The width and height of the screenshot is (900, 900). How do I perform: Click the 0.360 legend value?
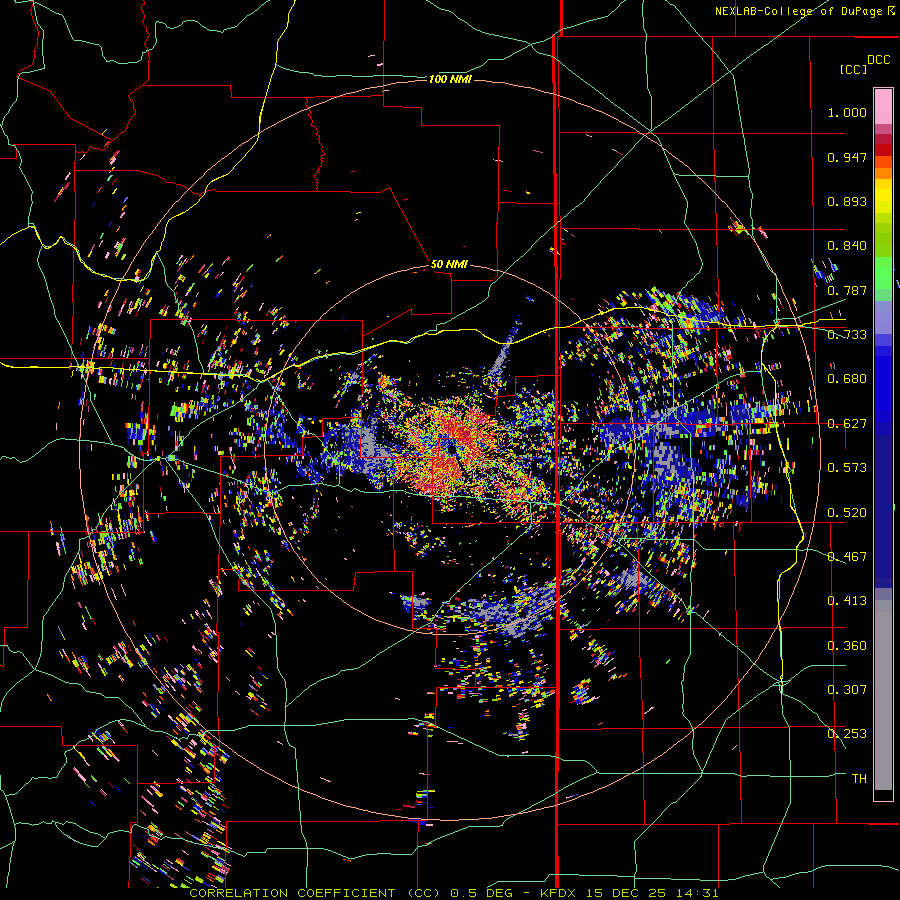pyautogui.click(x=847, y=646)
